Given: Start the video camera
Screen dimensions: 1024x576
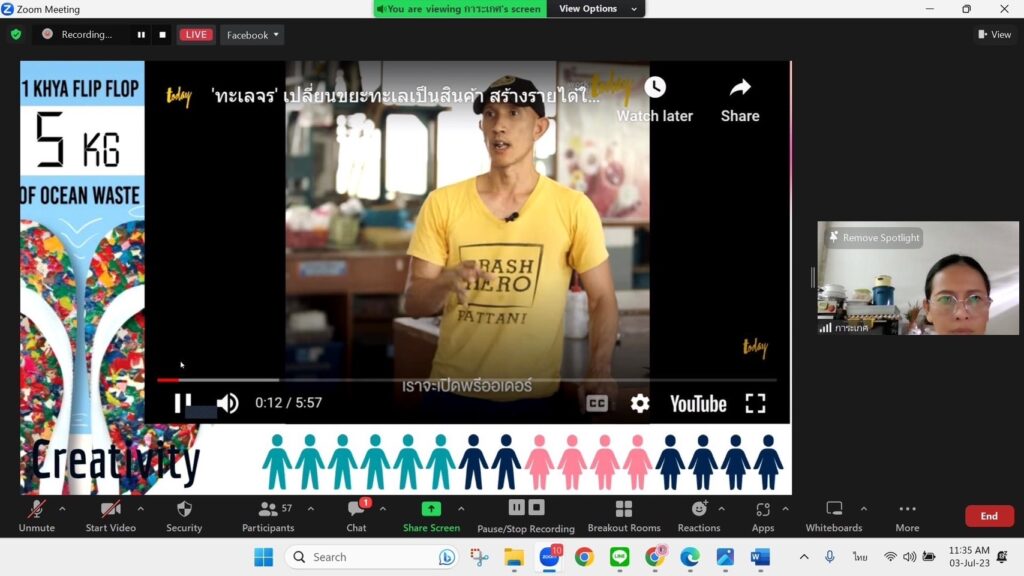Looking at the screenshot, I should 110,510.
